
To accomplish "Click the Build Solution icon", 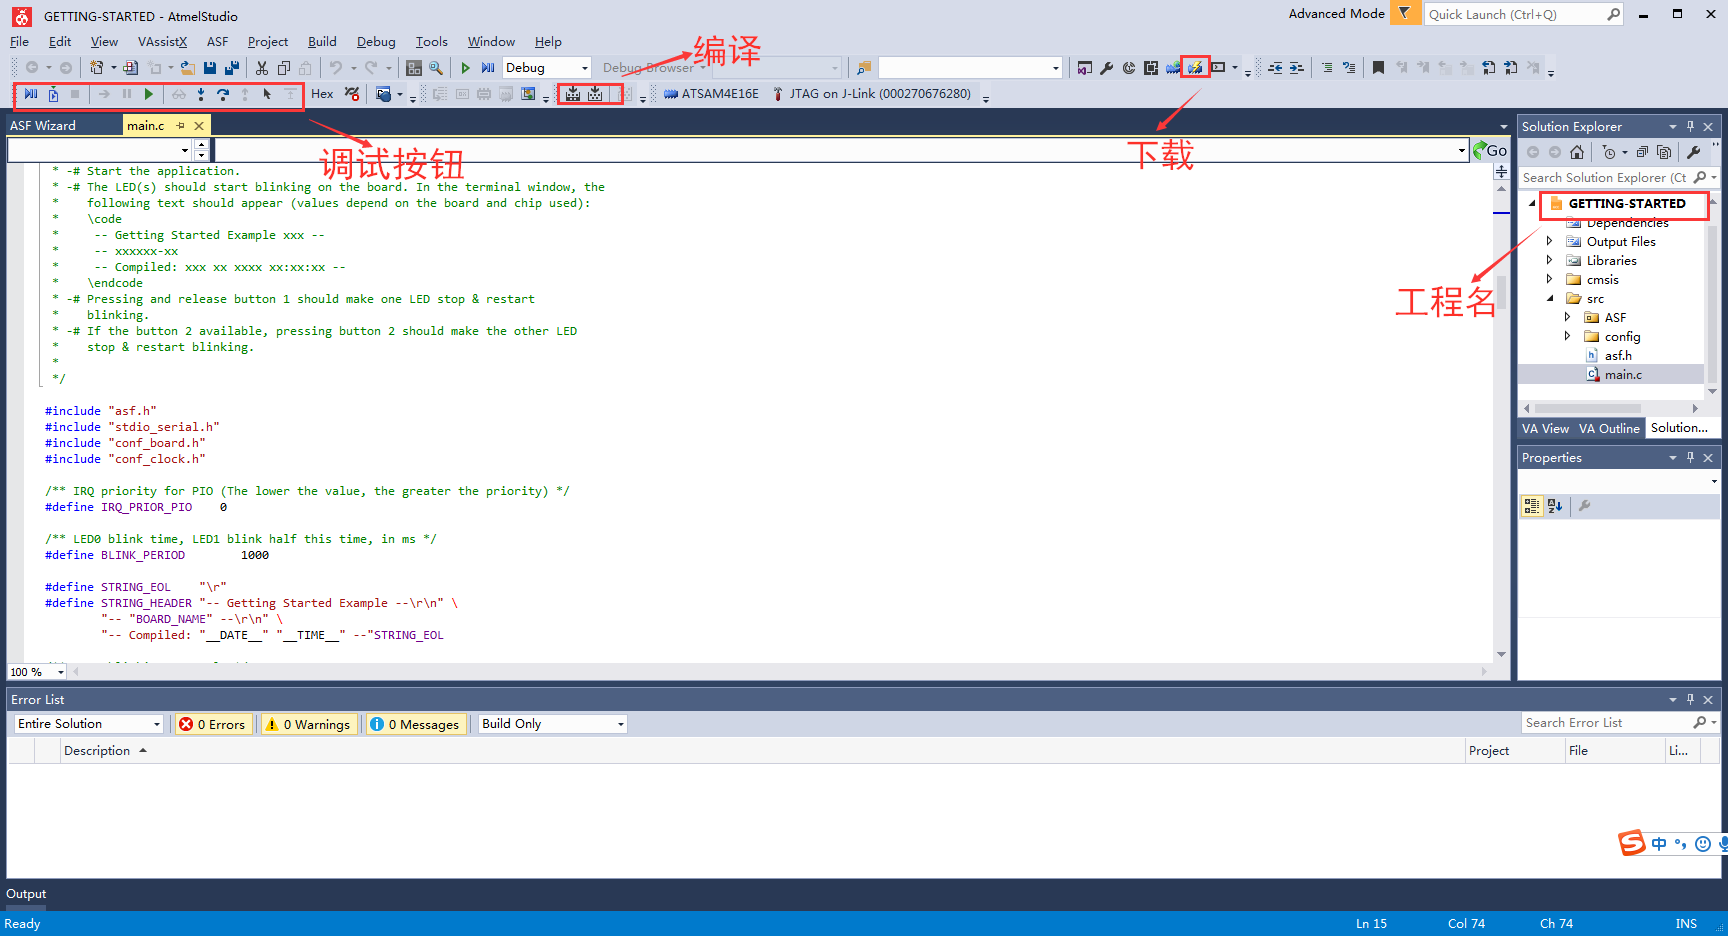I will pos(573,94).
